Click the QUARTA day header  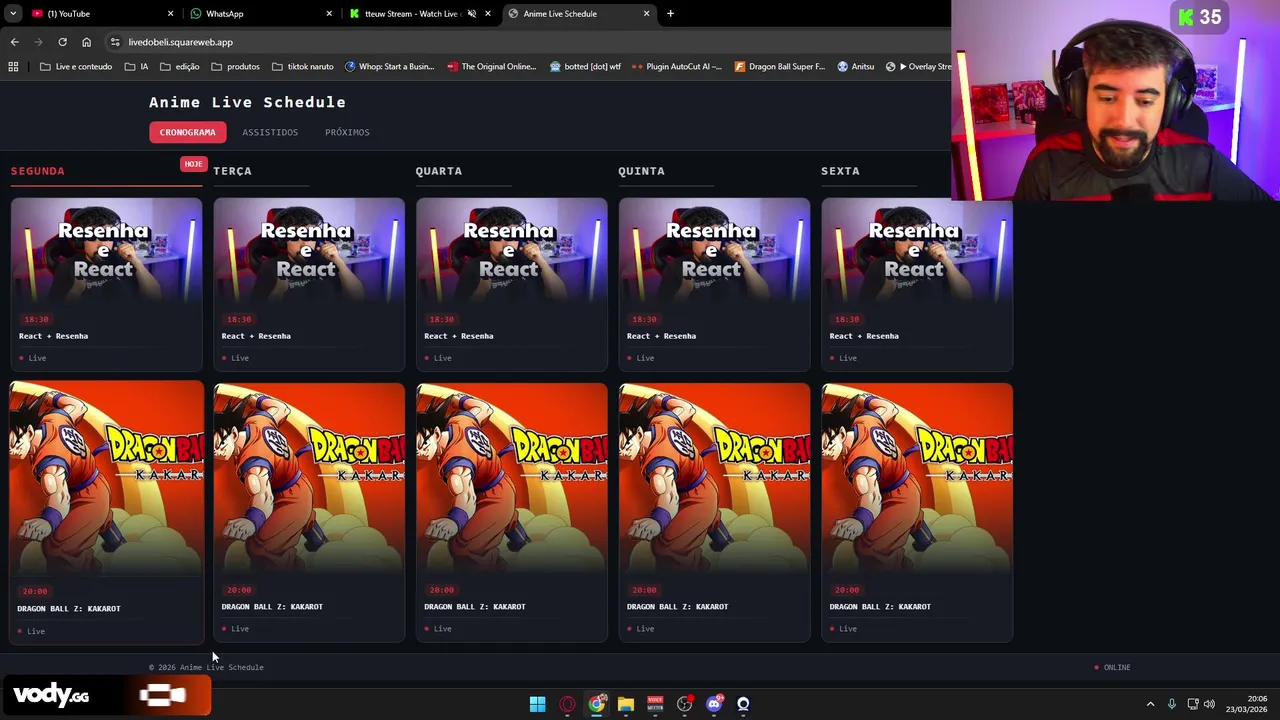click(x=439, y=171)
